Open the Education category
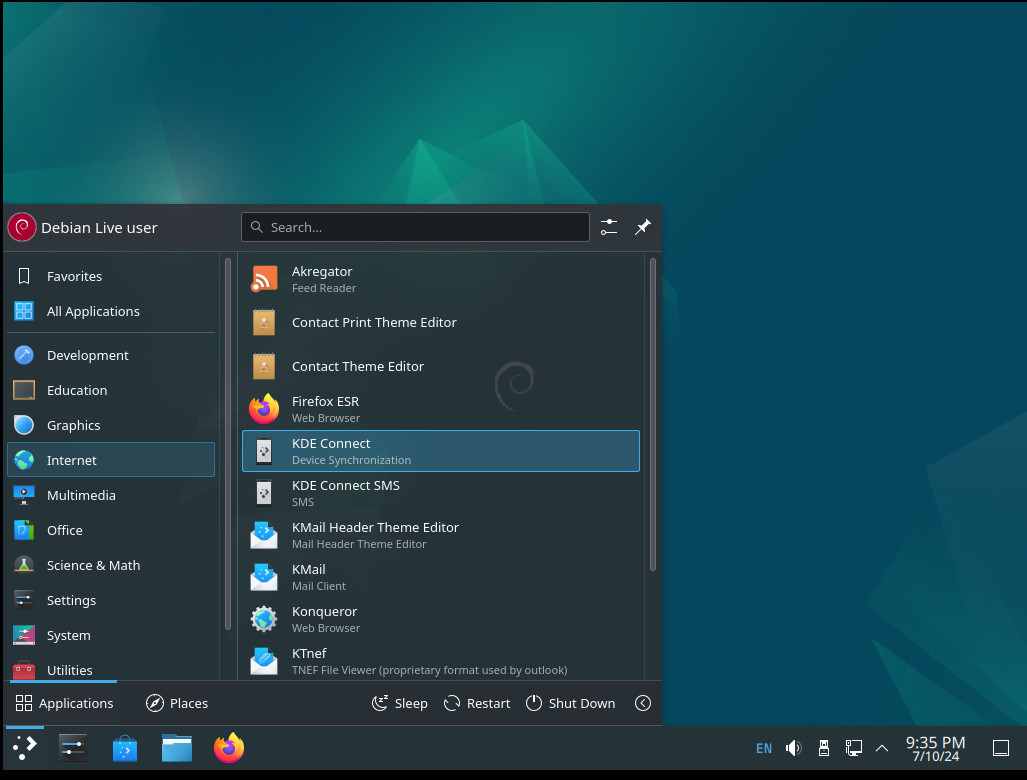1027x780 pixels. (x=111, y=390)
